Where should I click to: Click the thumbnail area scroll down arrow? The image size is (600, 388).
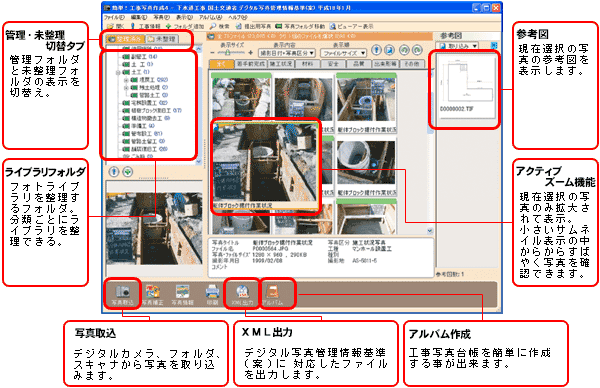pos(430,231)
